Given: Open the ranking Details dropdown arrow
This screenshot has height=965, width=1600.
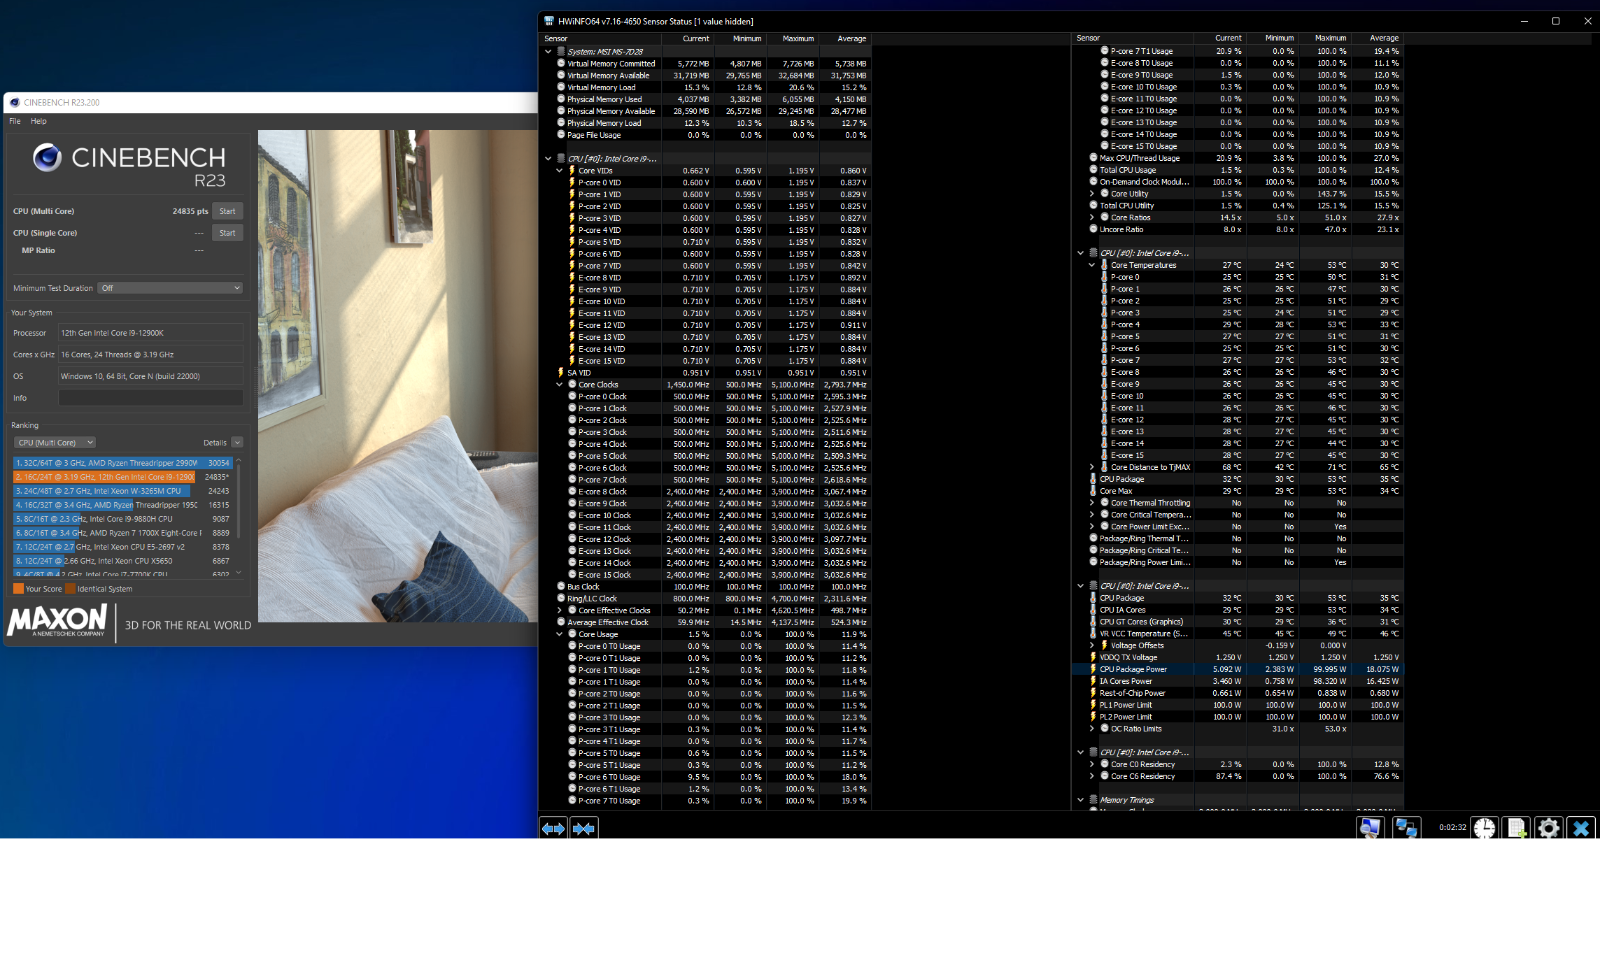Looking at the screenshot, I should point(237,442).
